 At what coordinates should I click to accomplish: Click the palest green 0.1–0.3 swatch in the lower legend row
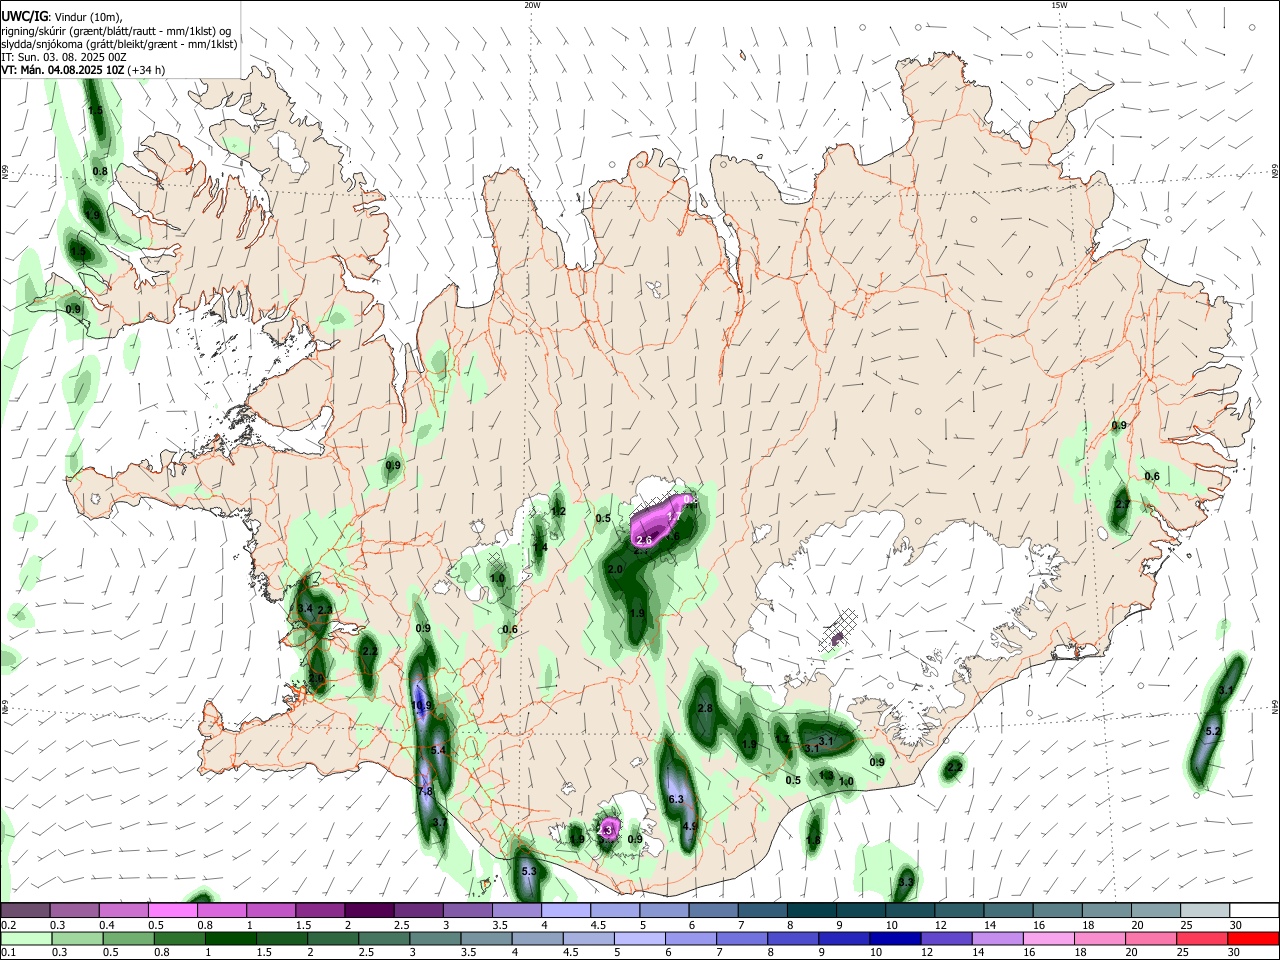(x=26, y=938)
